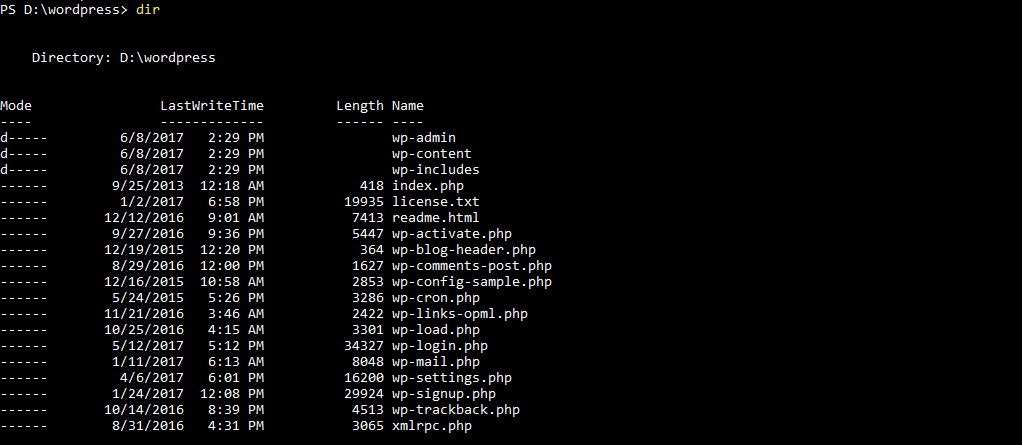Click the typed dir command
Viewport: 1022px width, 445px height.
click(x=148, y=9)
